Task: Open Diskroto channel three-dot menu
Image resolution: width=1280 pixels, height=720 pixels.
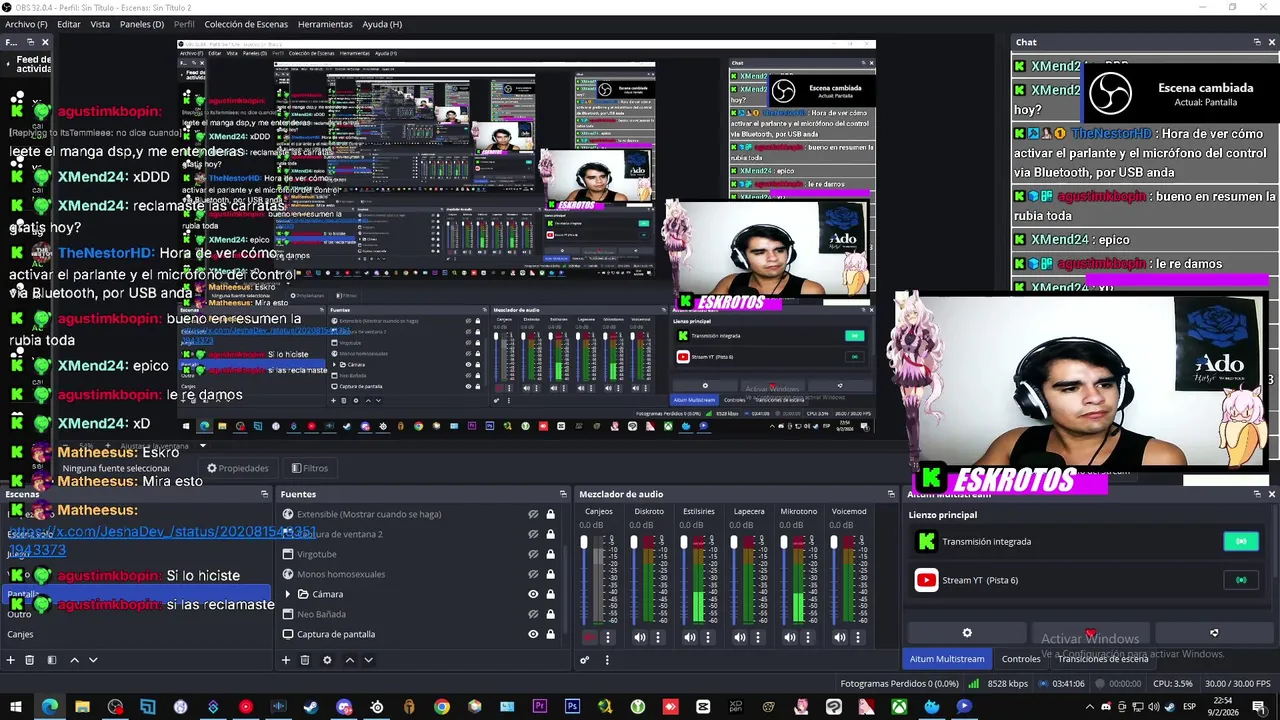Action: point(657,637)
